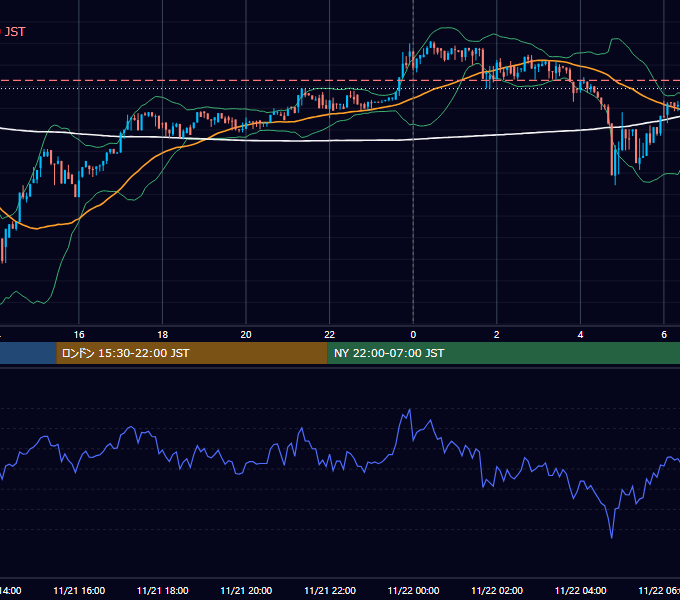Click the 0 midnight label on the time axis
Screen dimensions: 680x600
[x=413, y=335]
